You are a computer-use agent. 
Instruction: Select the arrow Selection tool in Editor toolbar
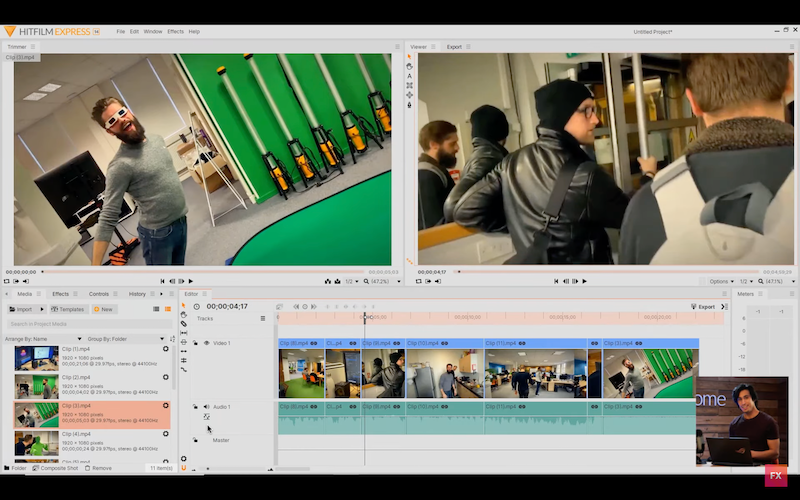pos(184,306)
